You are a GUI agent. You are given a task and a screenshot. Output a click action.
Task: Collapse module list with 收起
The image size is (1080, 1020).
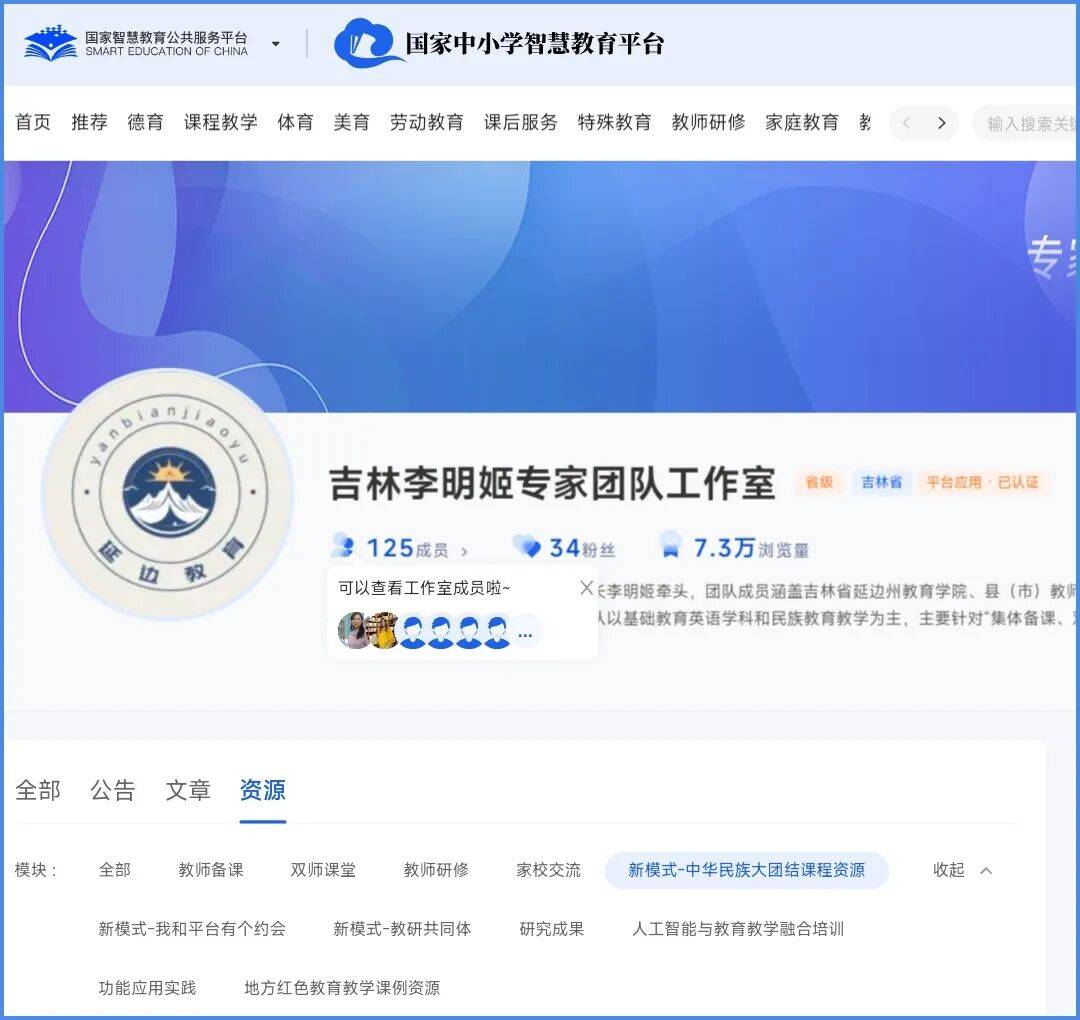pos(962,871)
